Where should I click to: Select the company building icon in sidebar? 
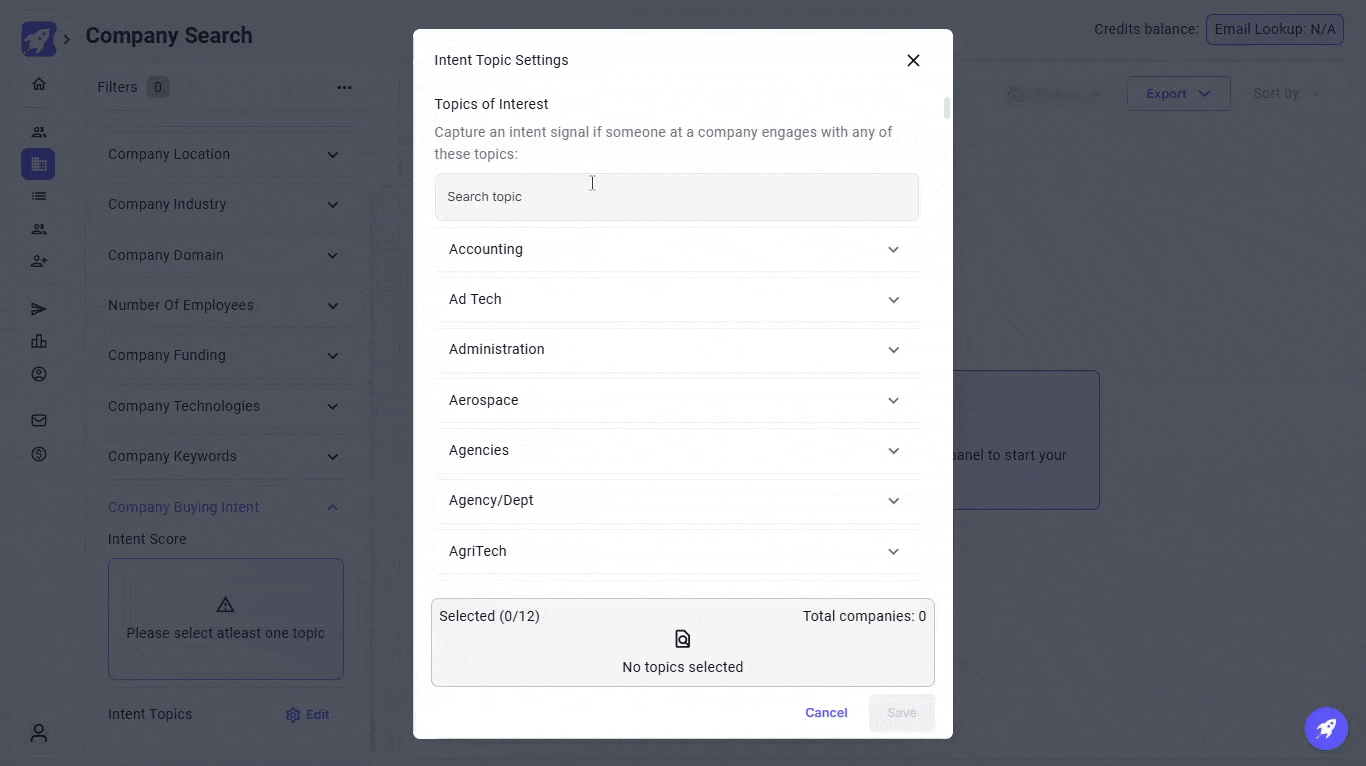[39, 164]
